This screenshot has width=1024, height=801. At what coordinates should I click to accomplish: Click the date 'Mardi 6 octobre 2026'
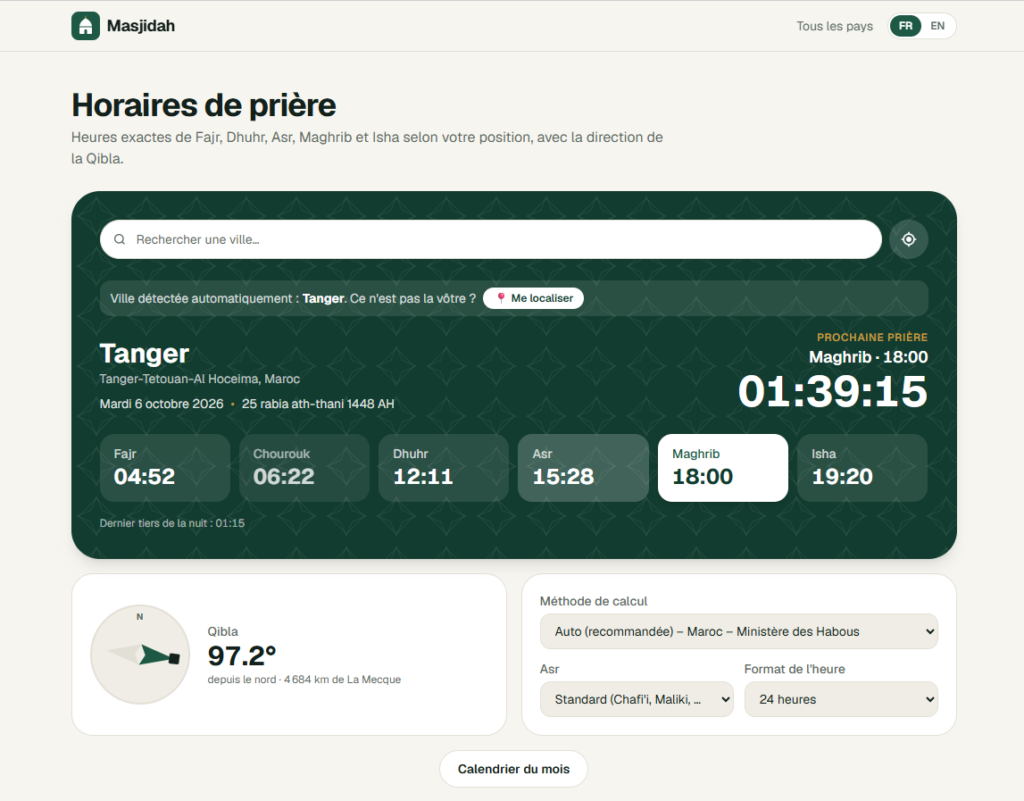(161, 404)
